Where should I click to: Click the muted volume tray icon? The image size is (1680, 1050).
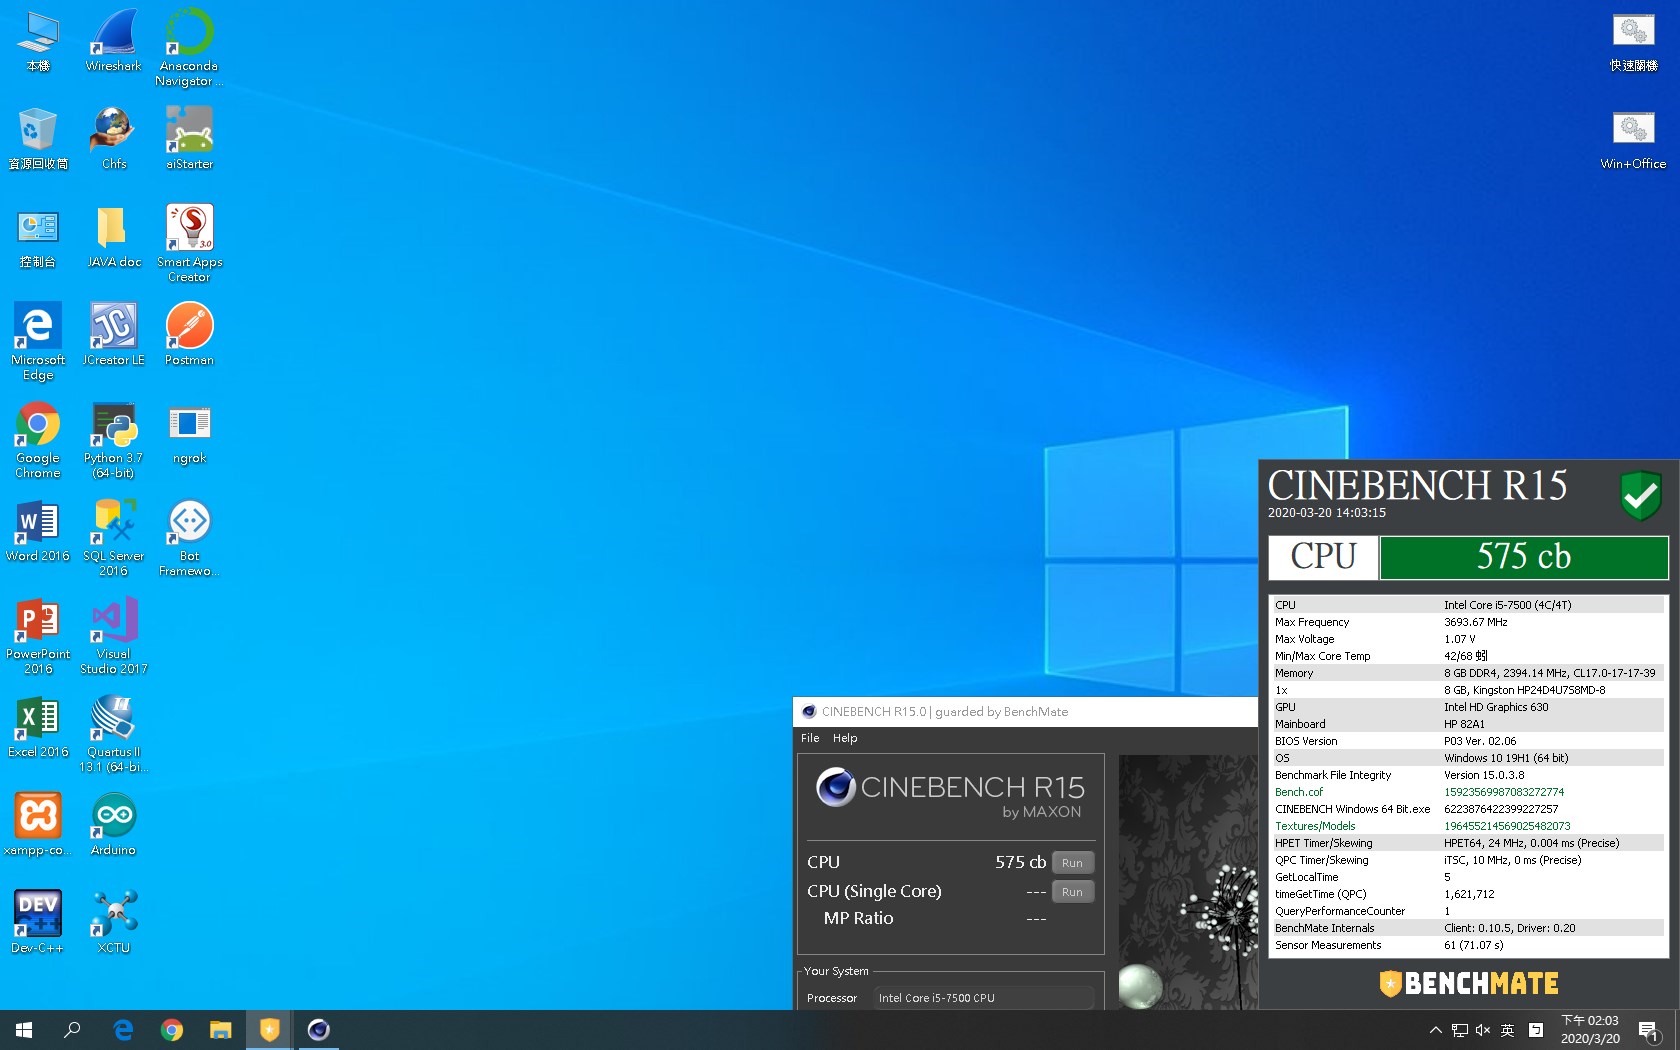1483,1030
